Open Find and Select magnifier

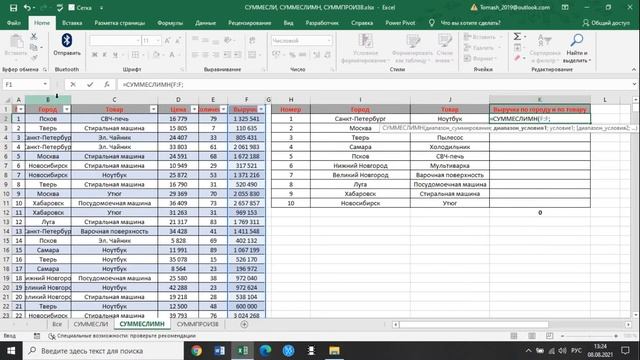point(576,40)
